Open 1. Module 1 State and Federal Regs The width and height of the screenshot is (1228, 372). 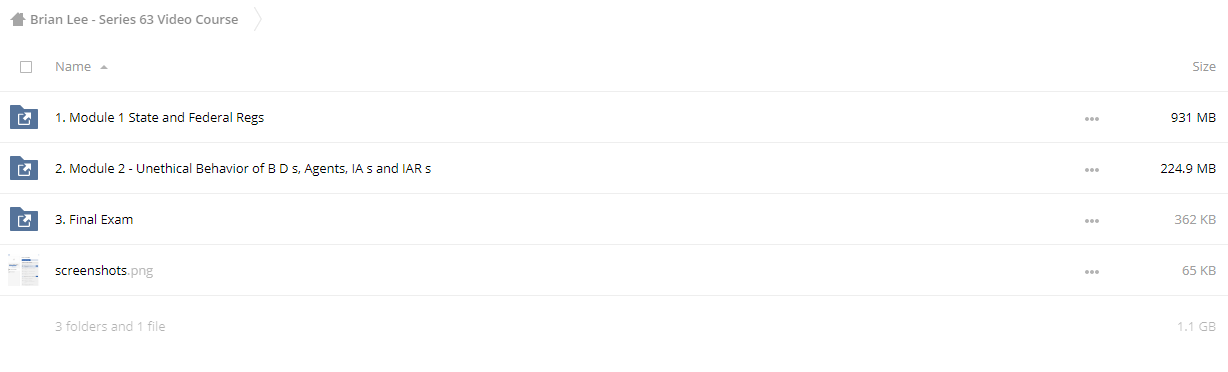160,118
